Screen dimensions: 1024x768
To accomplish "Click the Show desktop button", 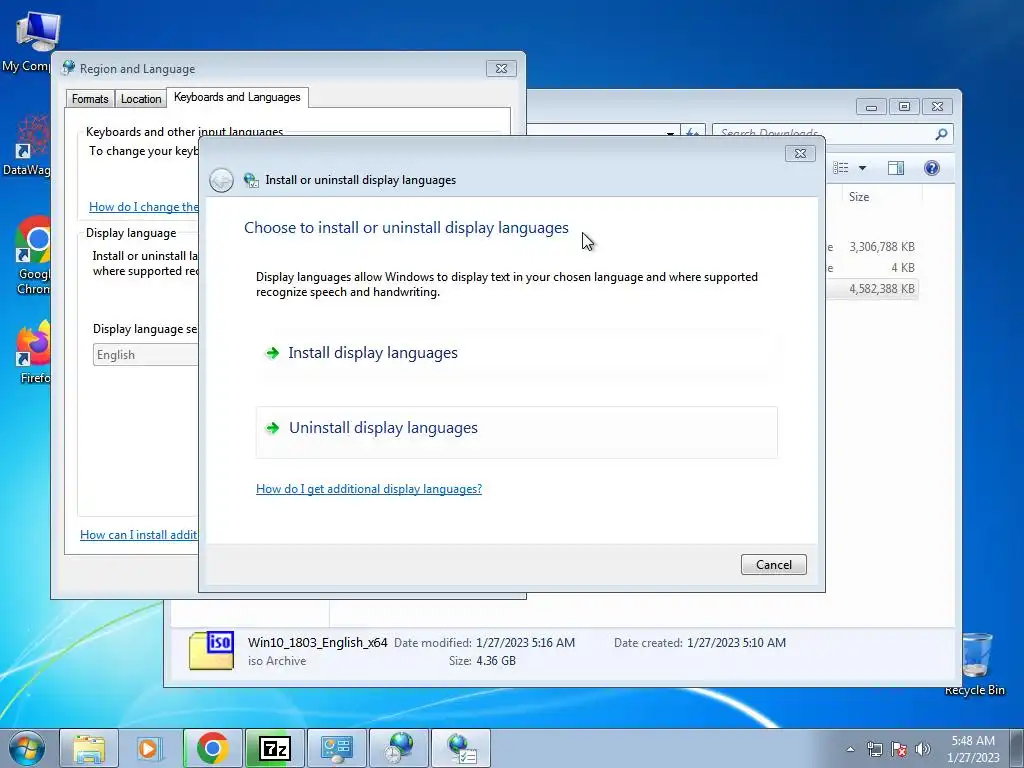I will [x=1017, y=749].
